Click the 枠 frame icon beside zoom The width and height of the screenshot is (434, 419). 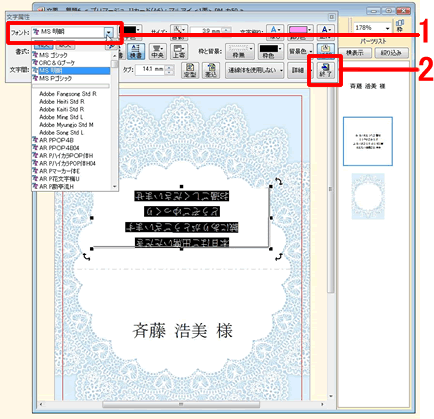click(x=399, y=26)
